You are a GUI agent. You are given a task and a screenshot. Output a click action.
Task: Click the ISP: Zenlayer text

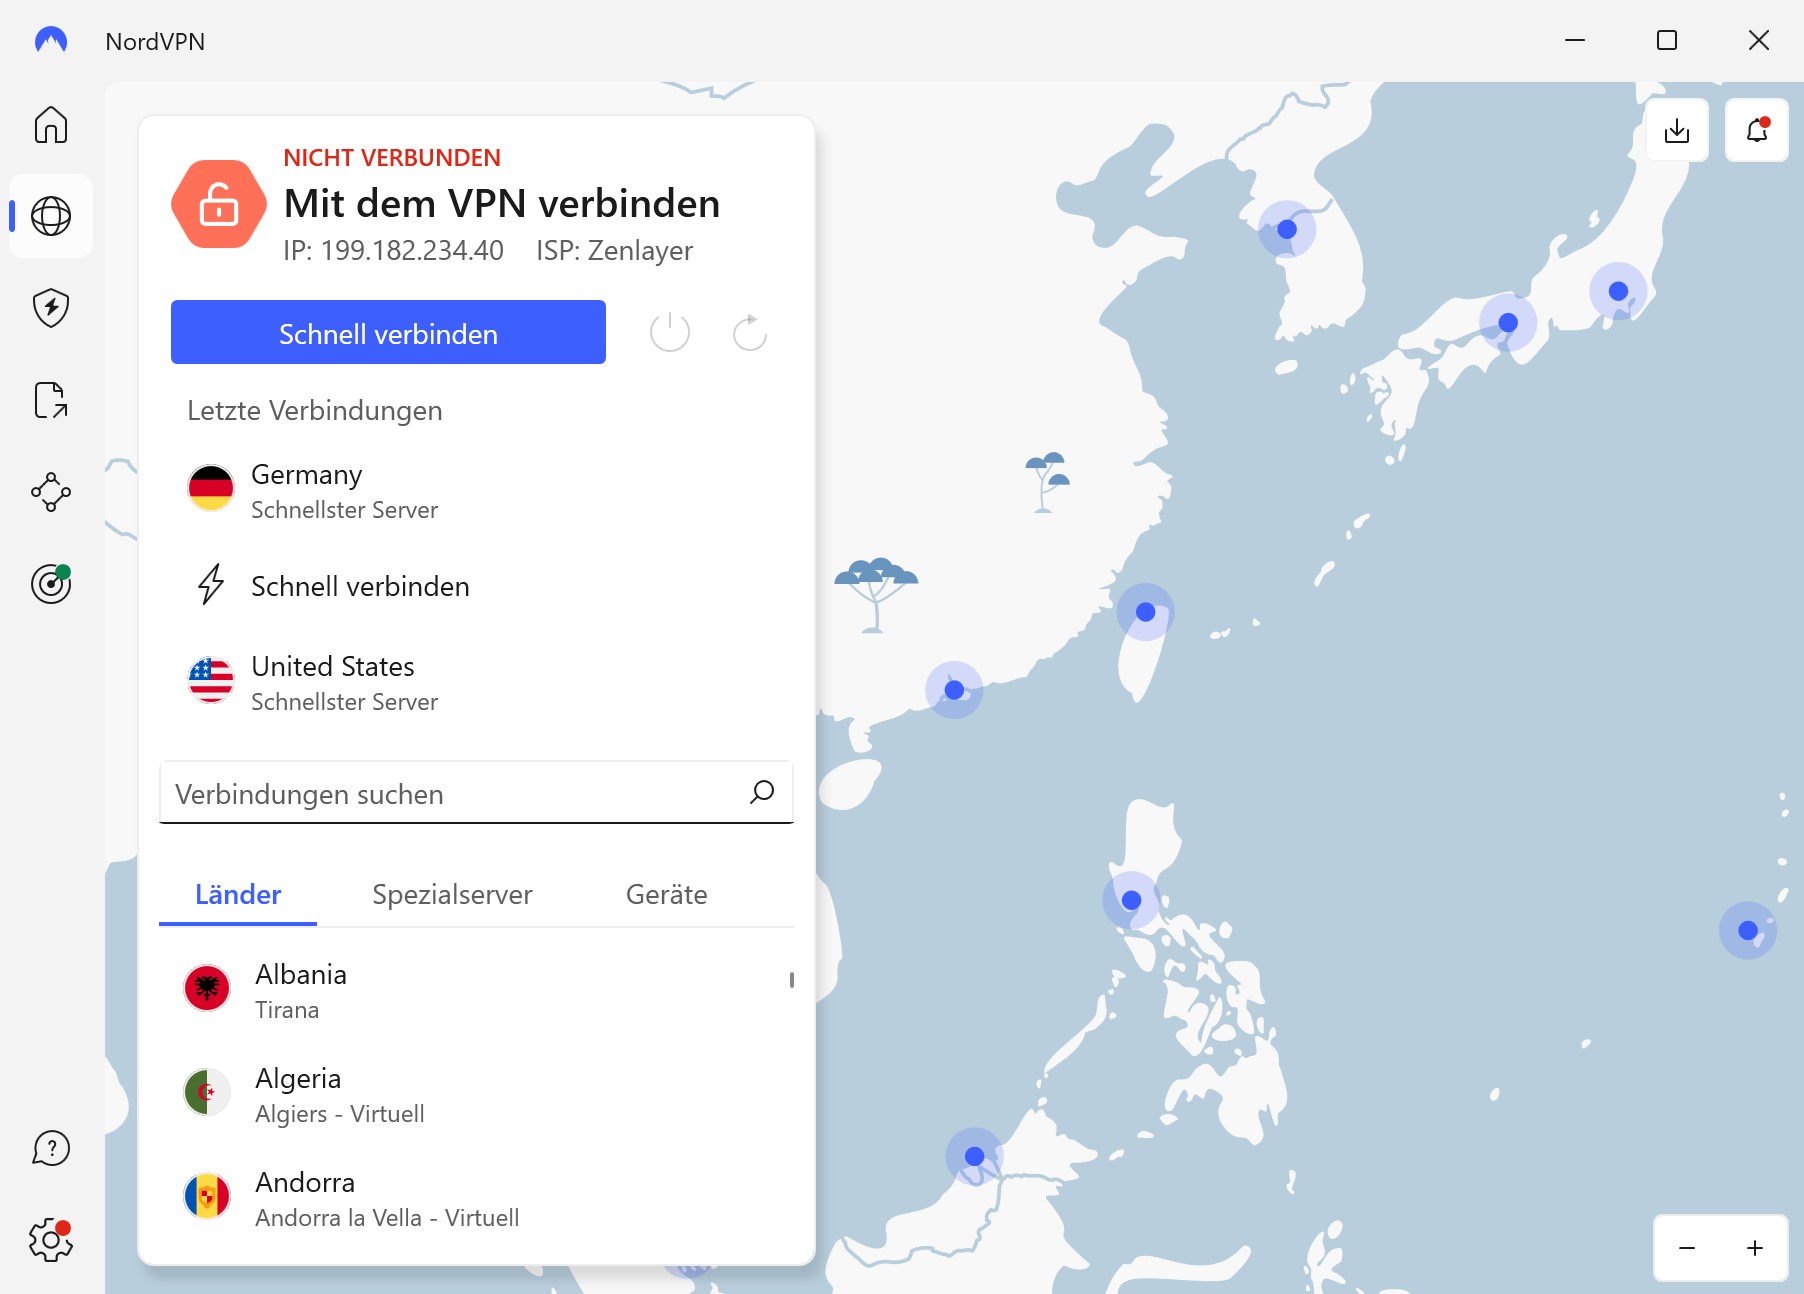(614, 250)
